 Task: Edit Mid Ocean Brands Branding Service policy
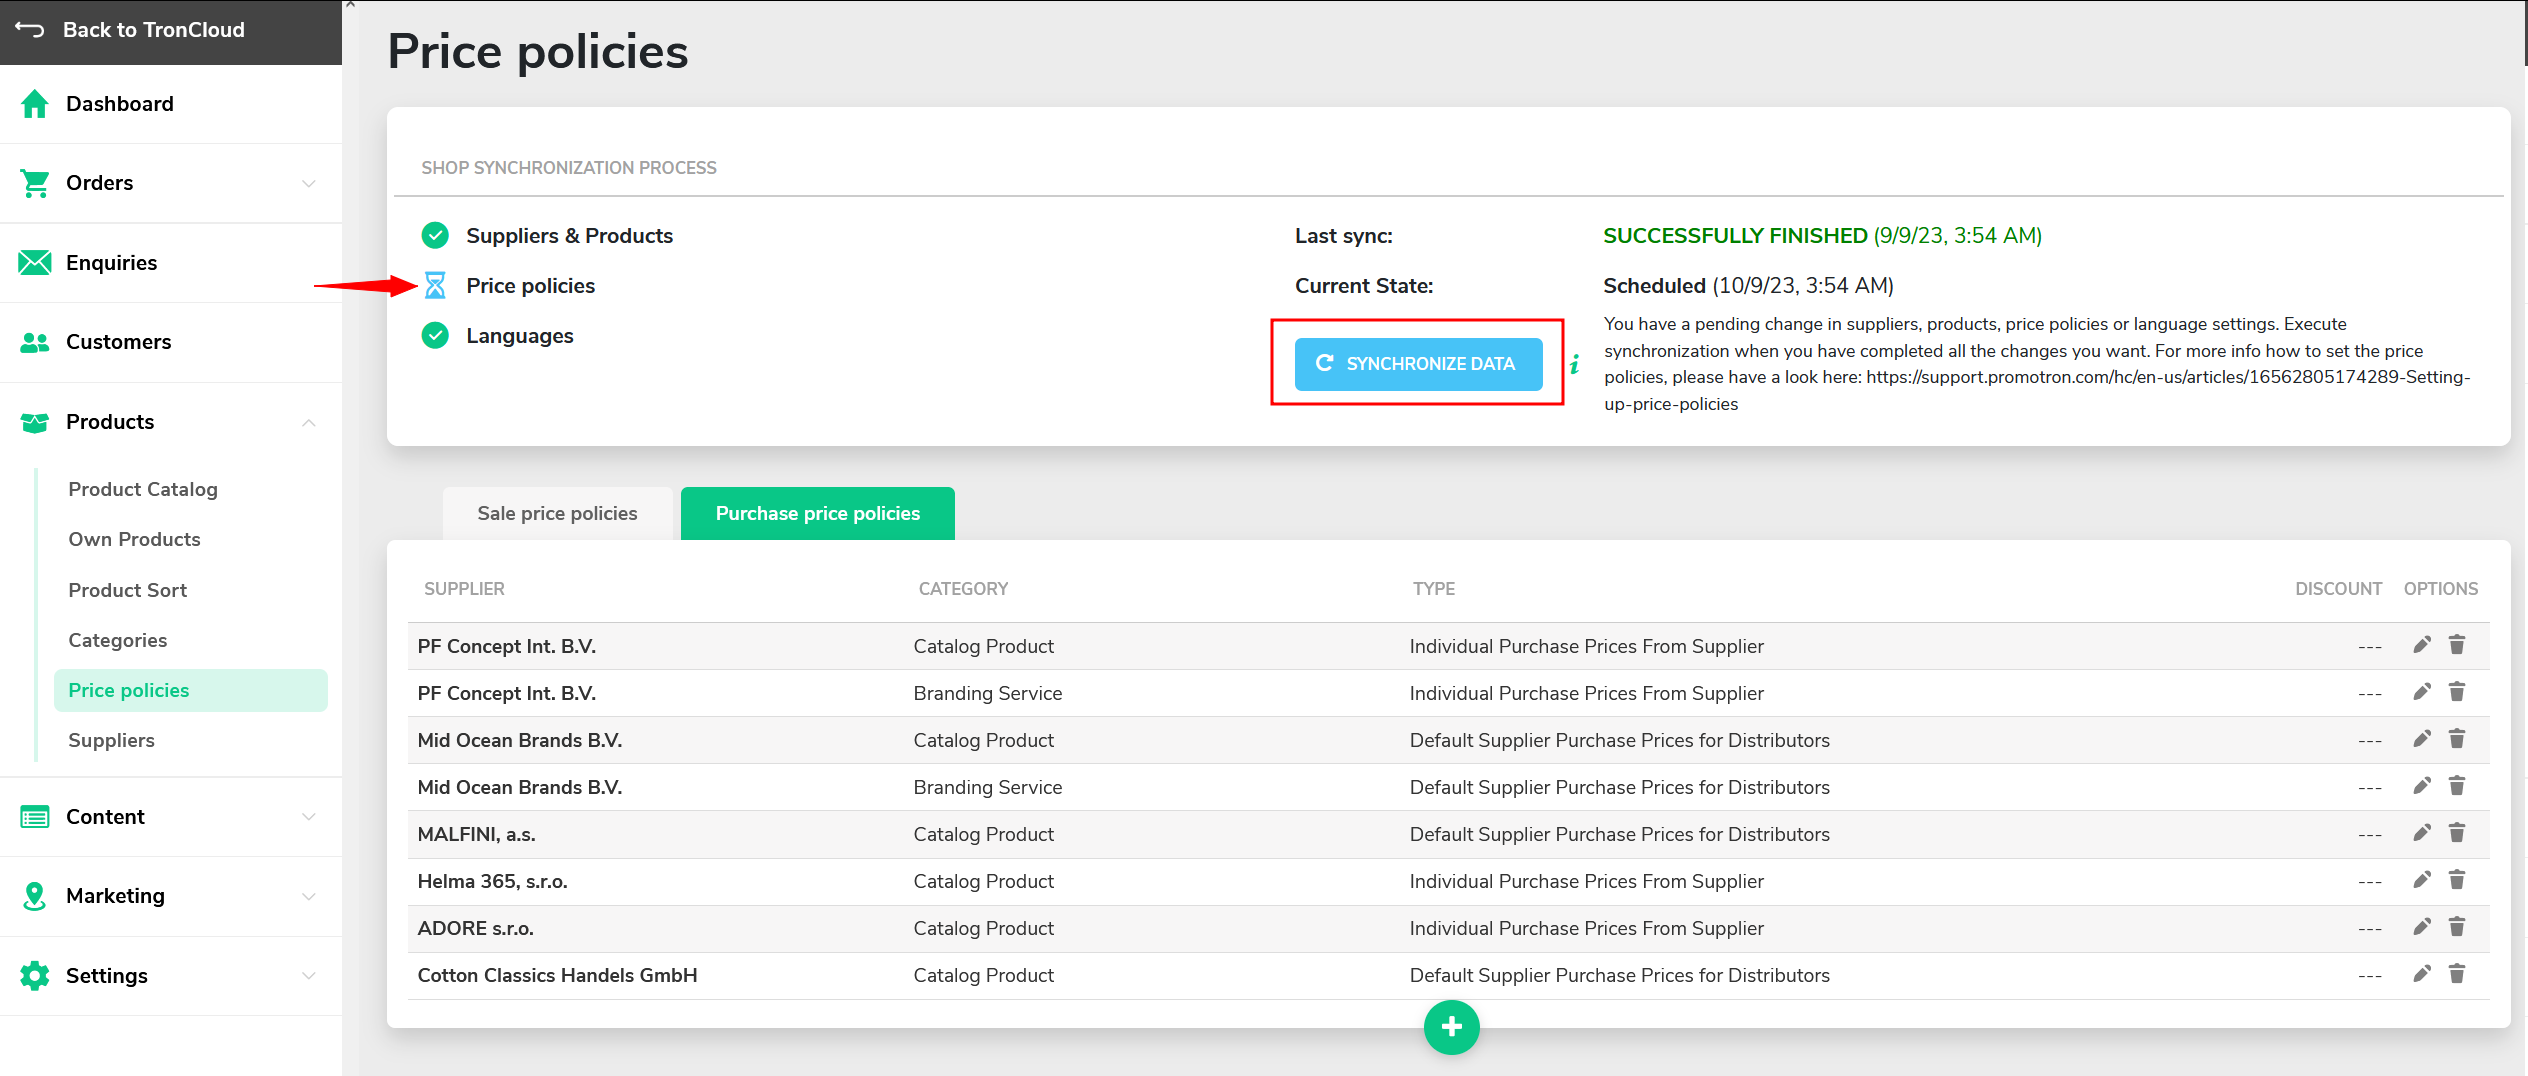tap(2422, 786)
